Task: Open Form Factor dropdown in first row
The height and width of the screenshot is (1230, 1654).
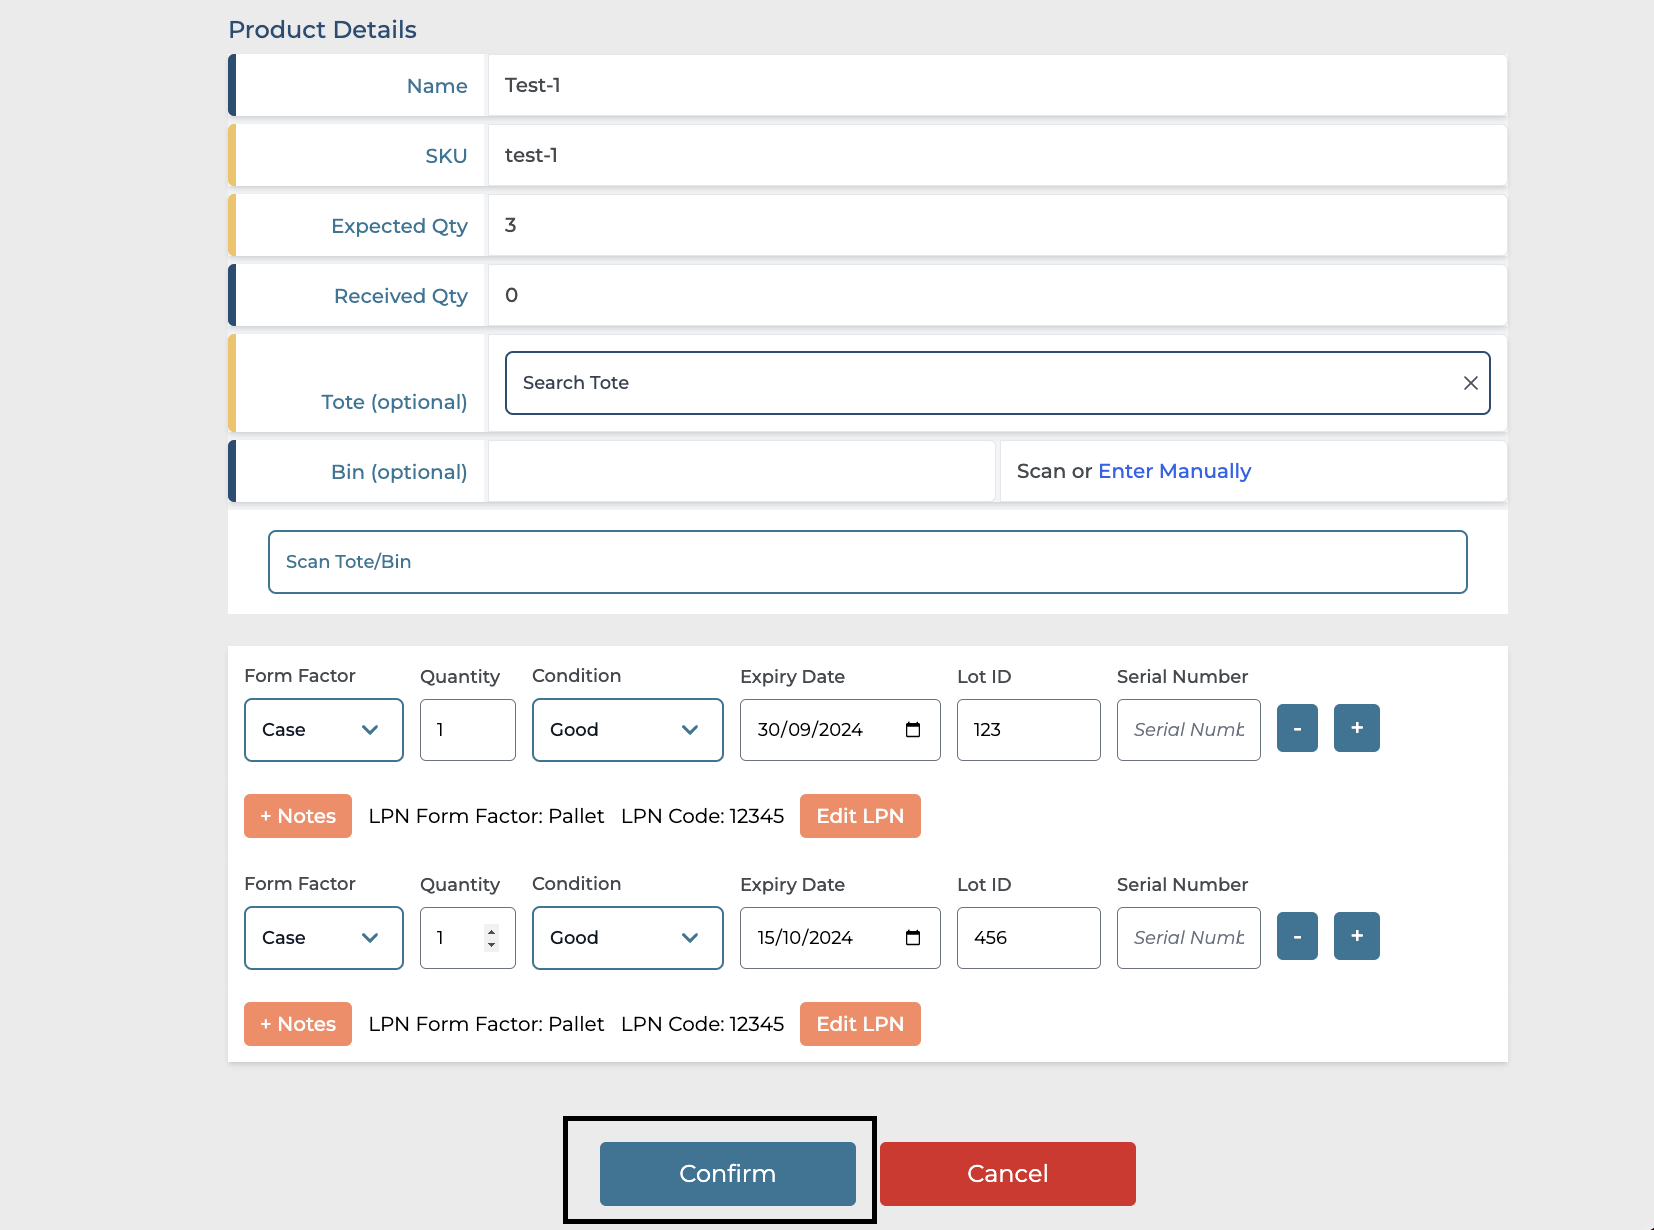Action: click(x=323, y=730)
